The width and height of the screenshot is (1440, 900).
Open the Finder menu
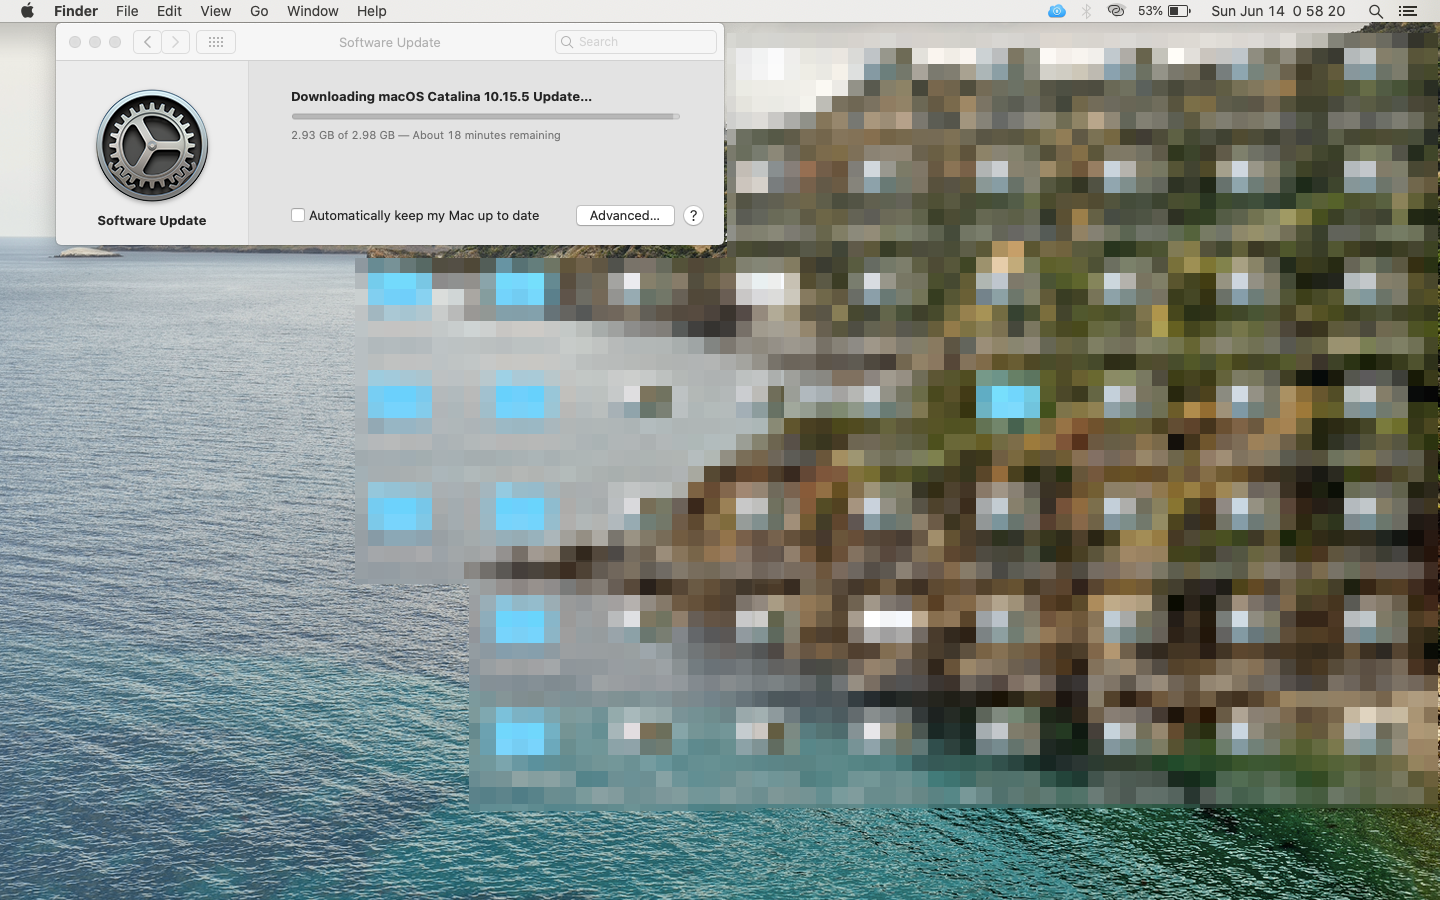76,11
